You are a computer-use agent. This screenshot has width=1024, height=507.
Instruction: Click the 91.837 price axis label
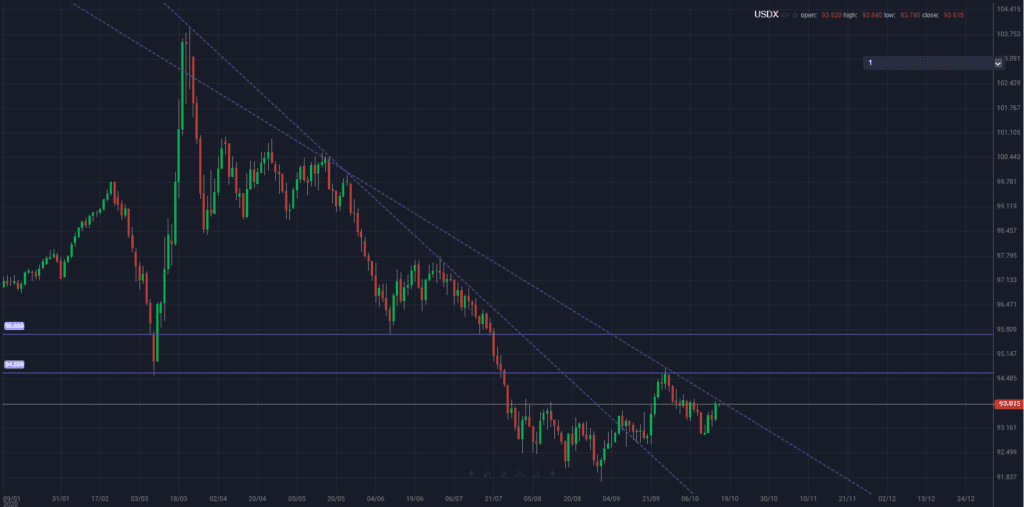pos(1009,476)
